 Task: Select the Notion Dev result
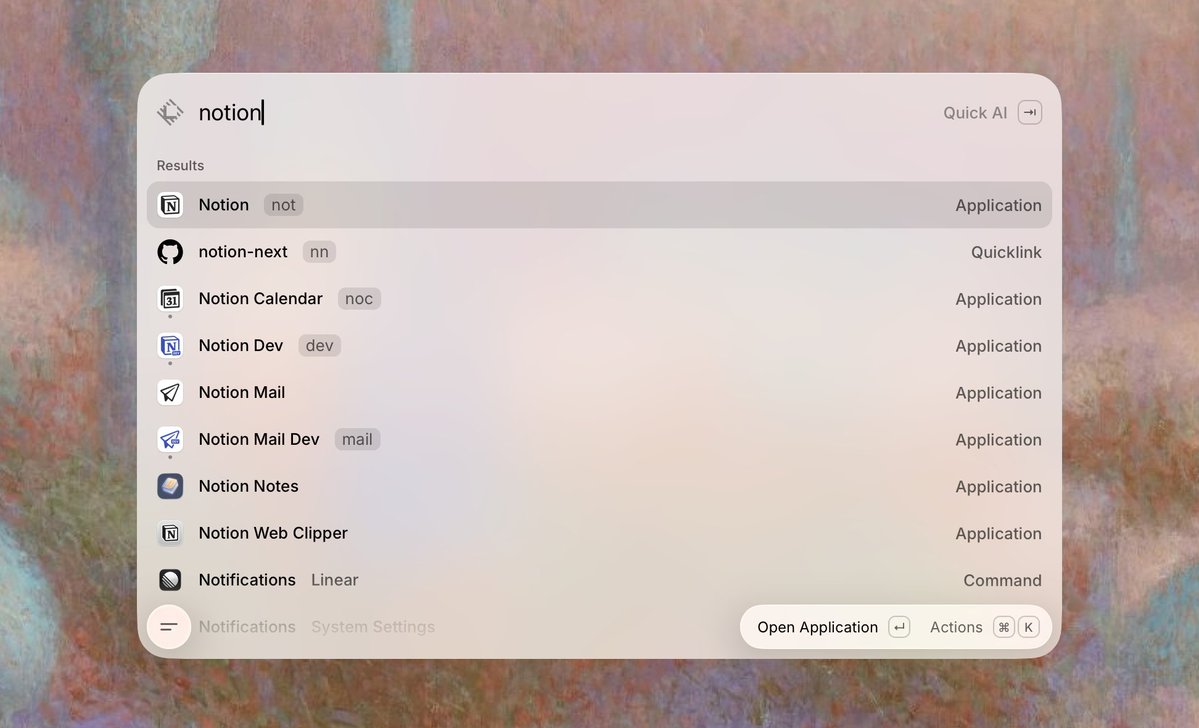600,346
